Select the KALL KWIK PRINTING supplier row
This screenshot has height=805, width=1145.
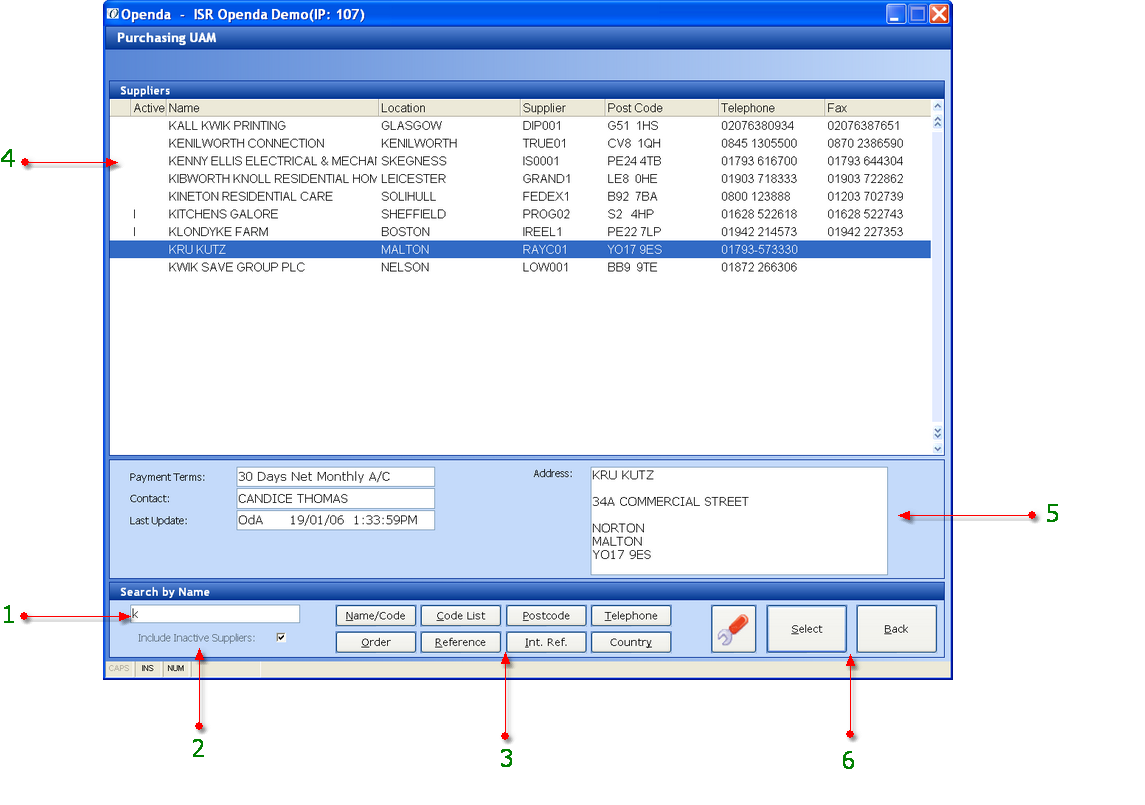click(x=520, y=126)
